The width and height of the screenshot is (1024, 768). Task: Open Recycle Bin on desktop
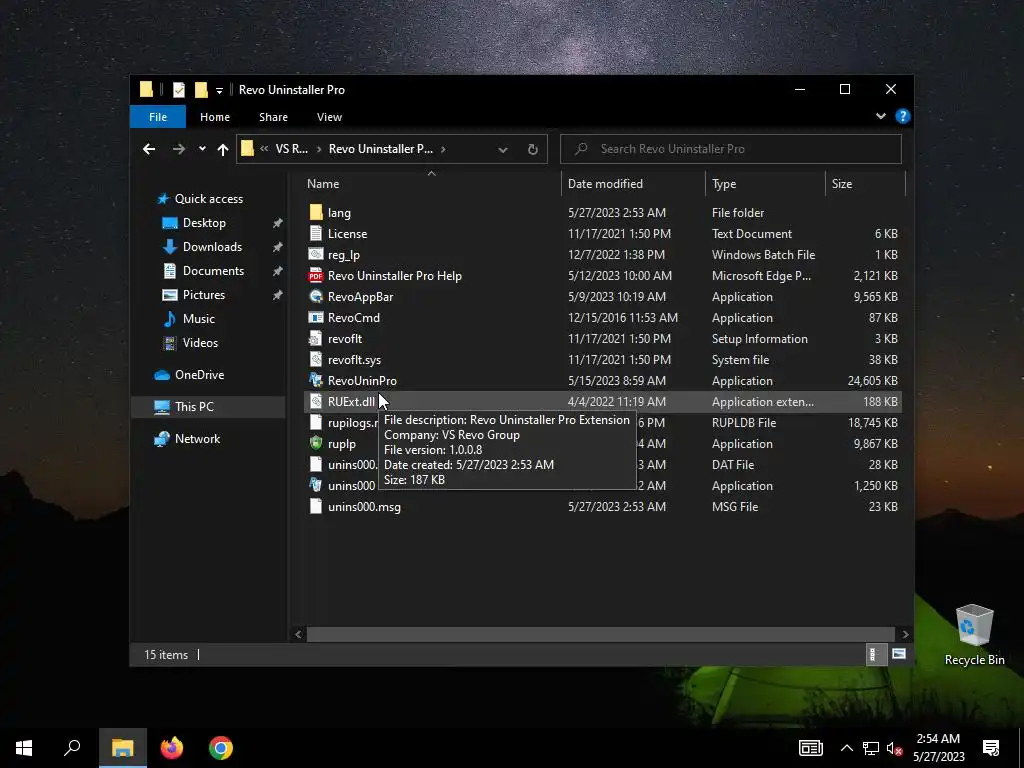[974, 635]
